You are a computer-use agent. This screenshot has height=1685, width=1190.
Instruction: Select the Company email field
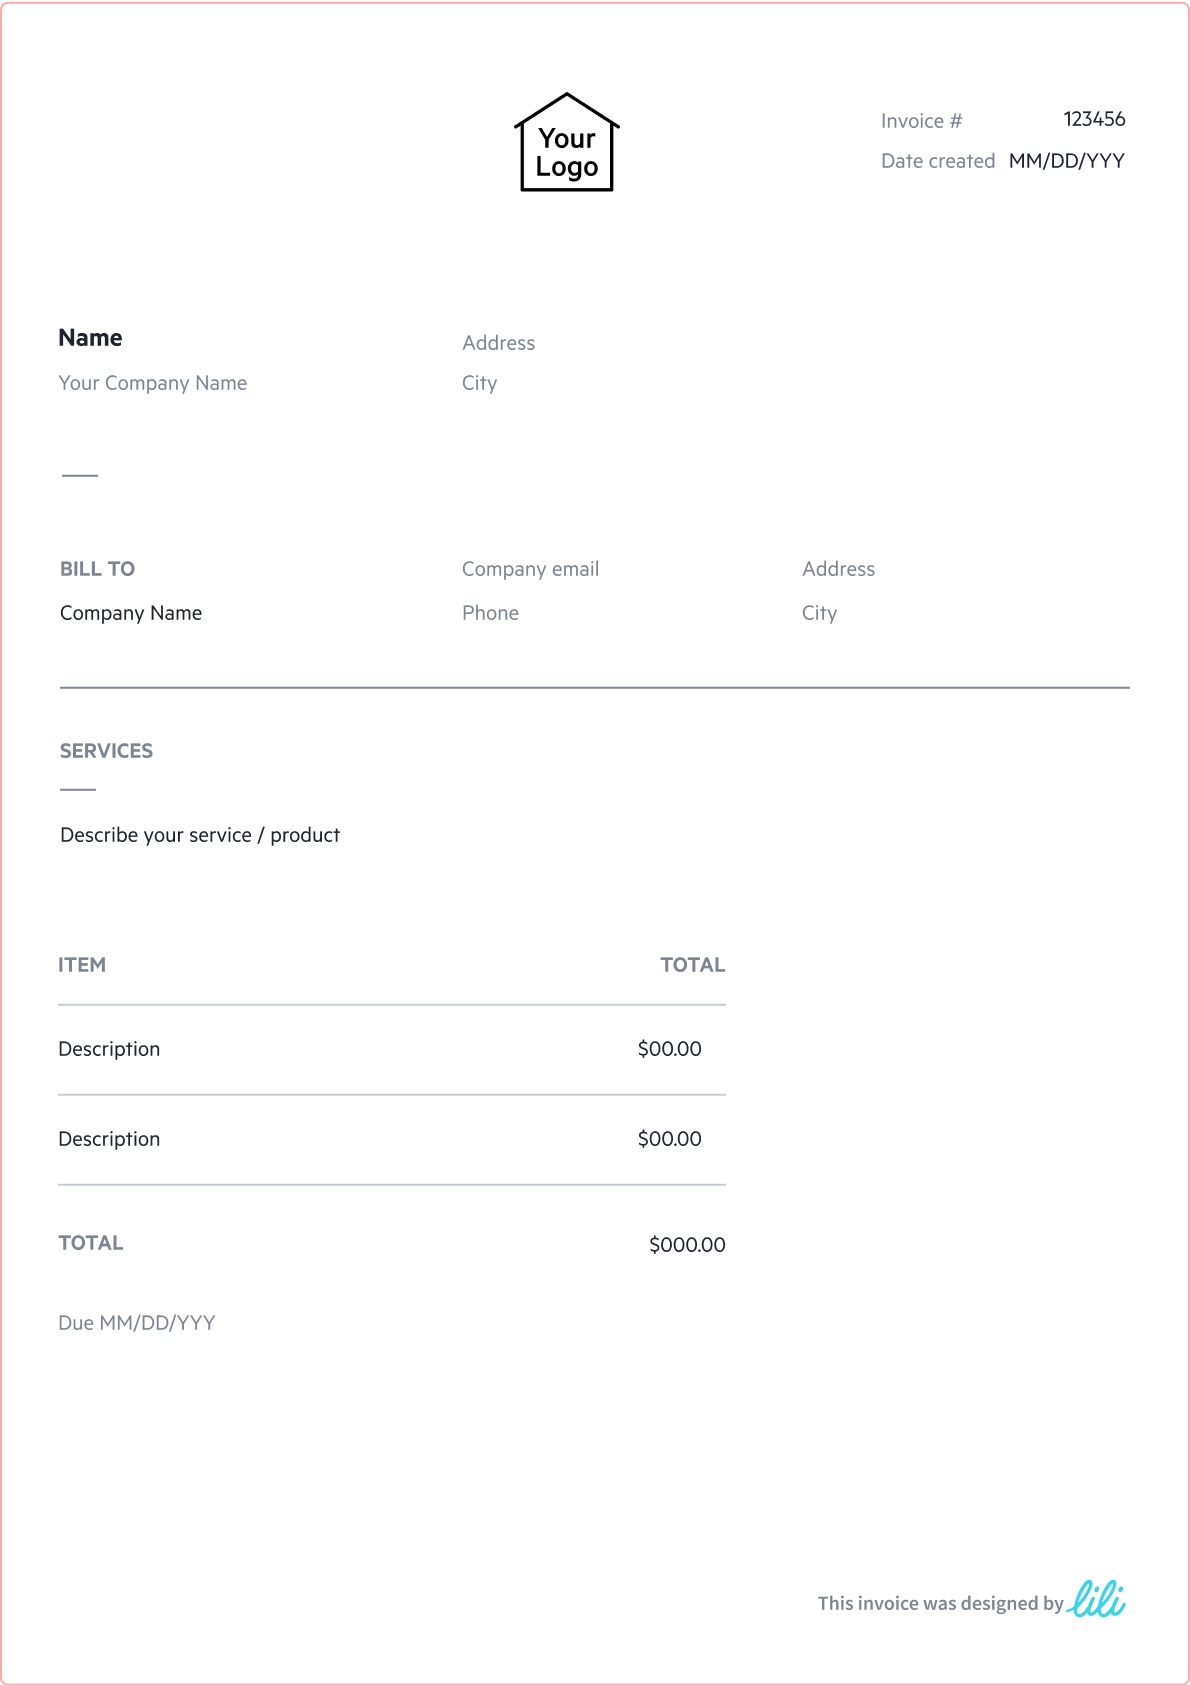coord(530,569)
